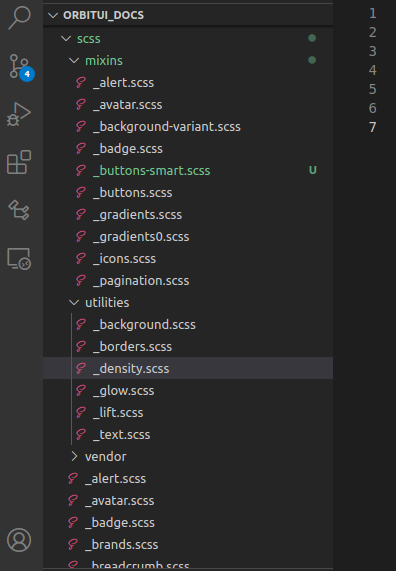Open the Extensions view
Viewport: 396px width, 571px height.
click(19, 162)
